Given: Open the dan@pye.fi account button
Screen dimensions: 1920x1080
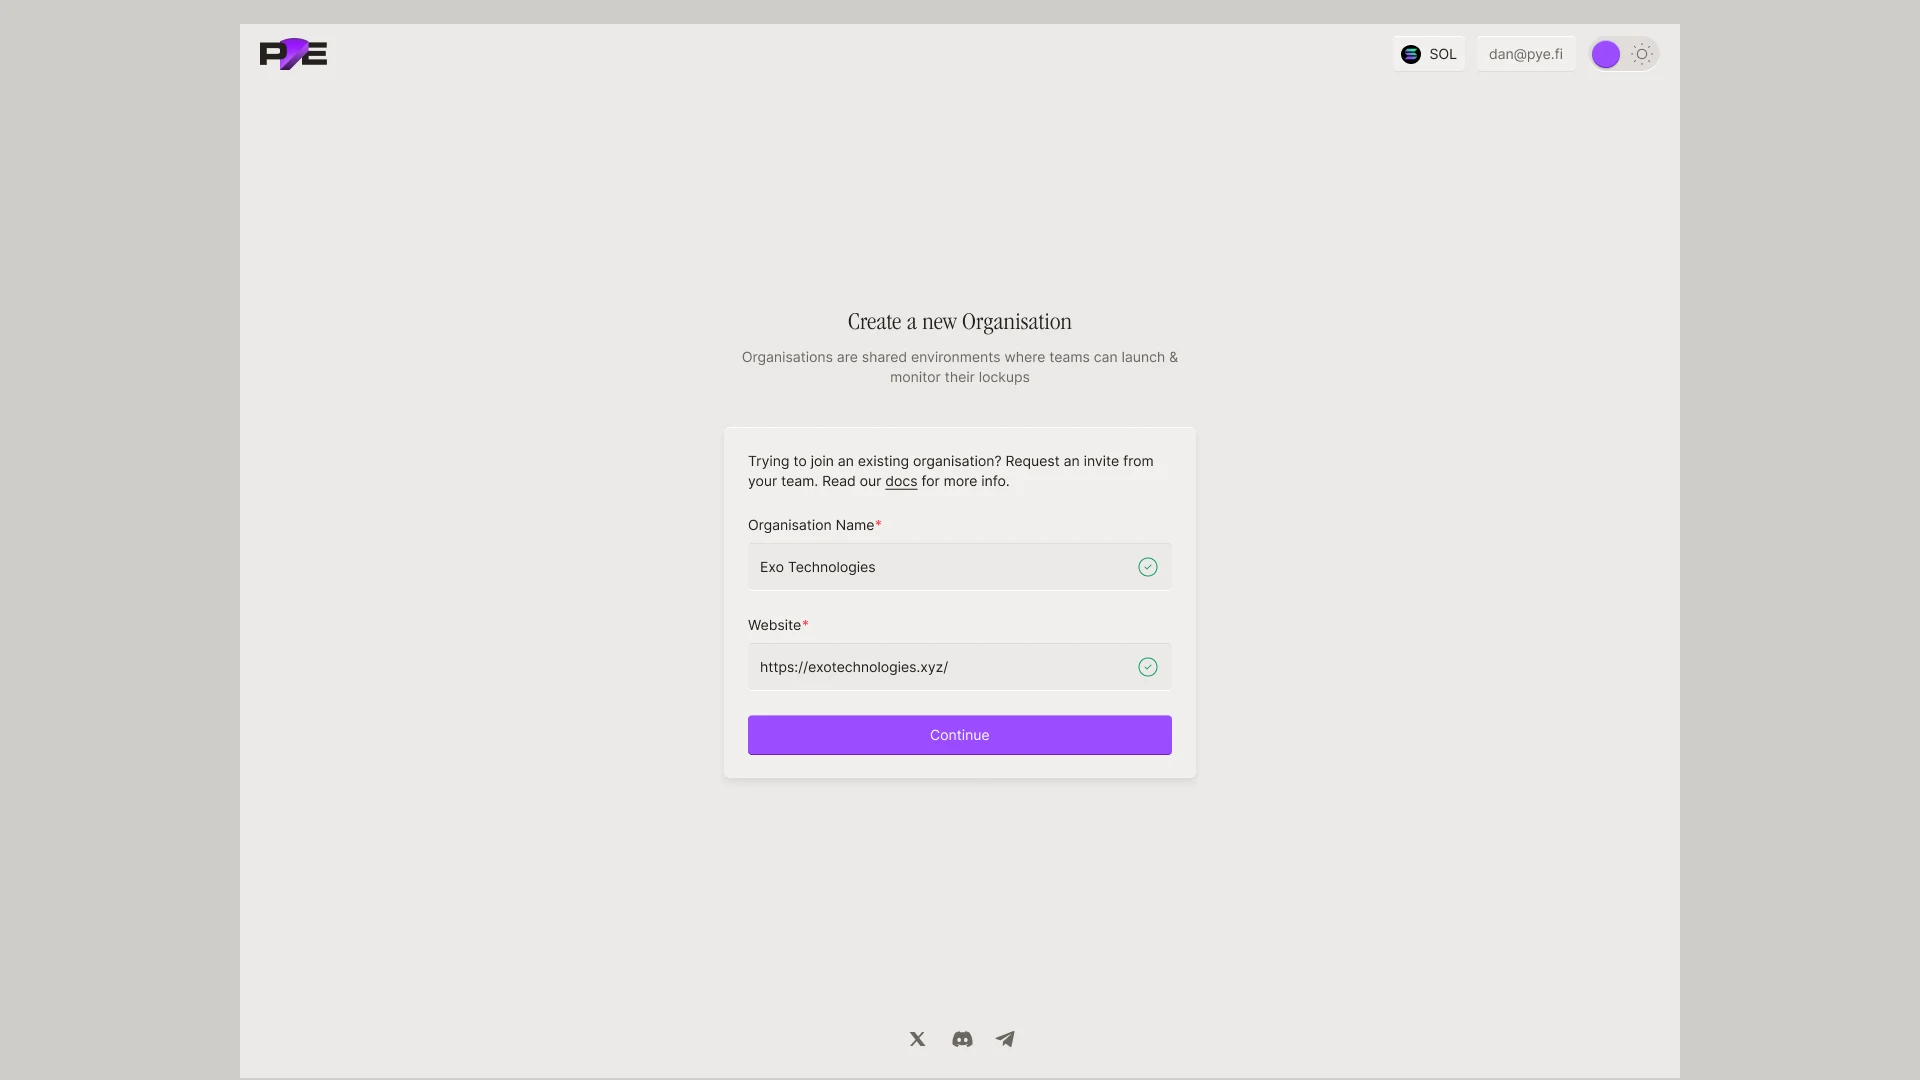Looking at the screenshot, I should 1526,54.
